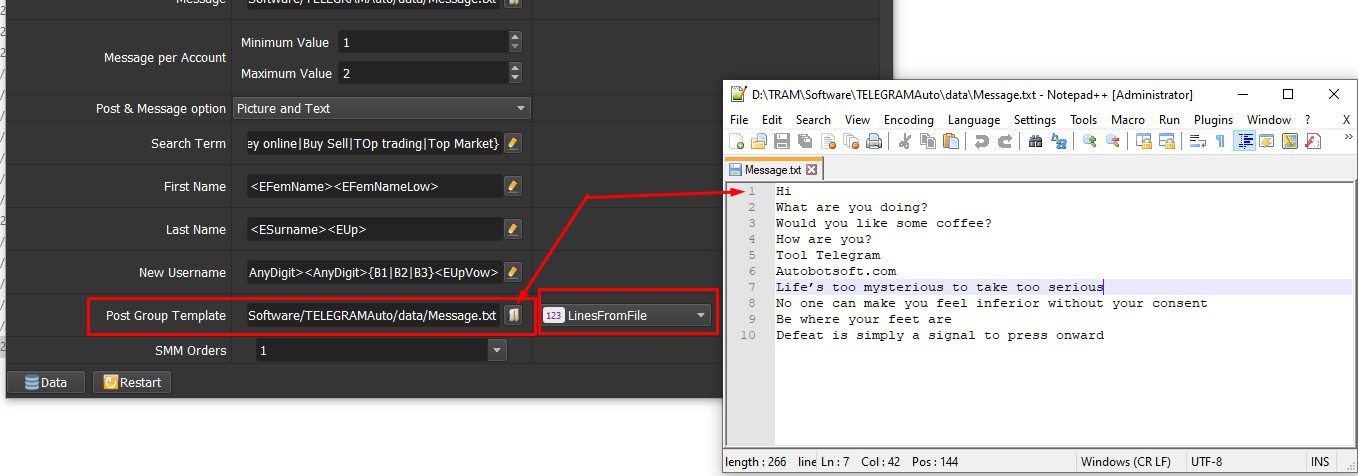Click the Cut scissors icon
The width and height of the screenshot is (1358, 476).
[904, 141]
